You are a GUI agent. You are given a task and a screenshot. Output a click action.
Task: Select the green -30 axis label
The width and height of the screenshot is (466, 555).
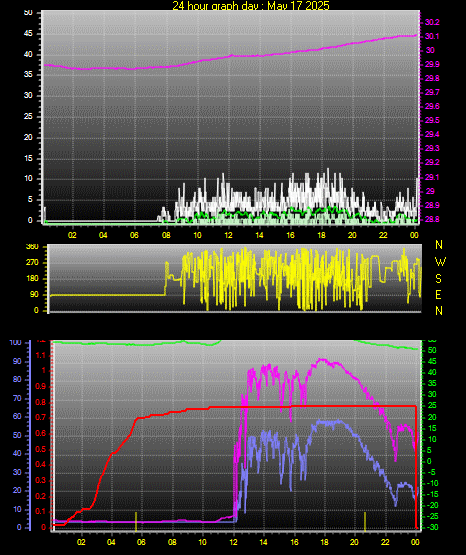pos(432,528)
